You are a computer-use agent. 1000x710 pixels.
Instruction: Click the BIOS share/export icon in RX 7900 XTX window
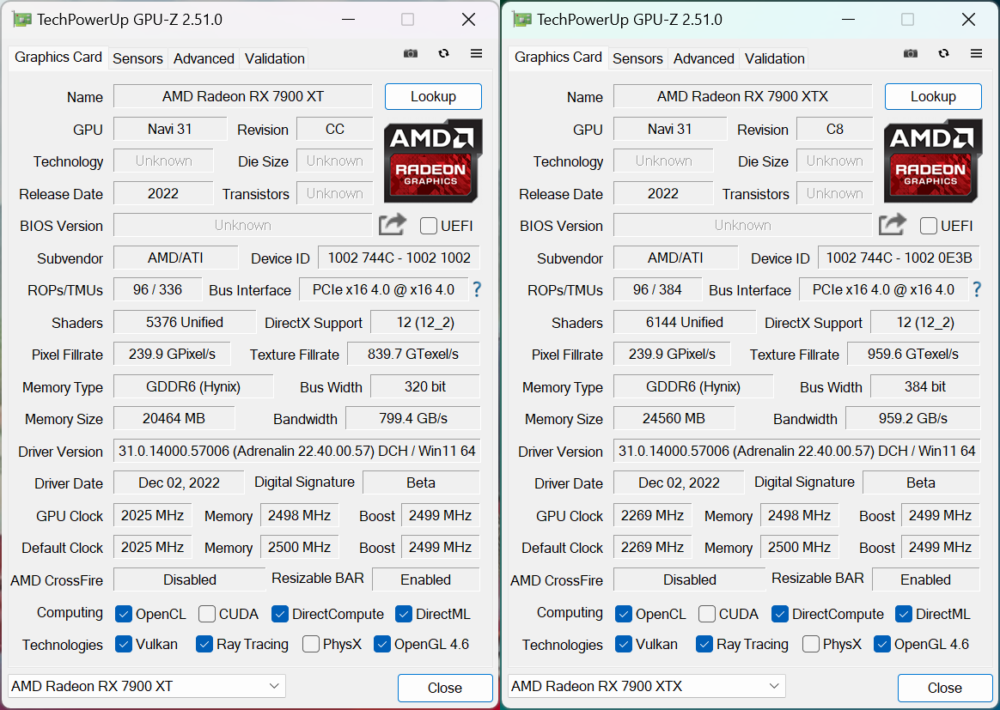click(x=892, y=225)
